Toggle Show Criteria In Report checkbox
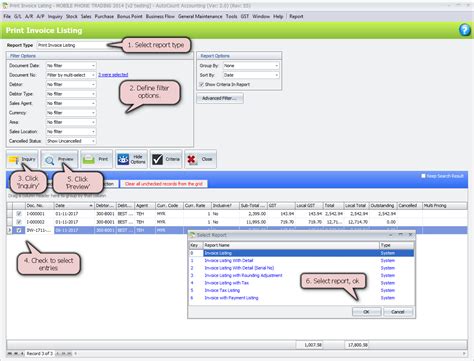Image resolution: width=474 pixels, height=361 pixels. 201,85
